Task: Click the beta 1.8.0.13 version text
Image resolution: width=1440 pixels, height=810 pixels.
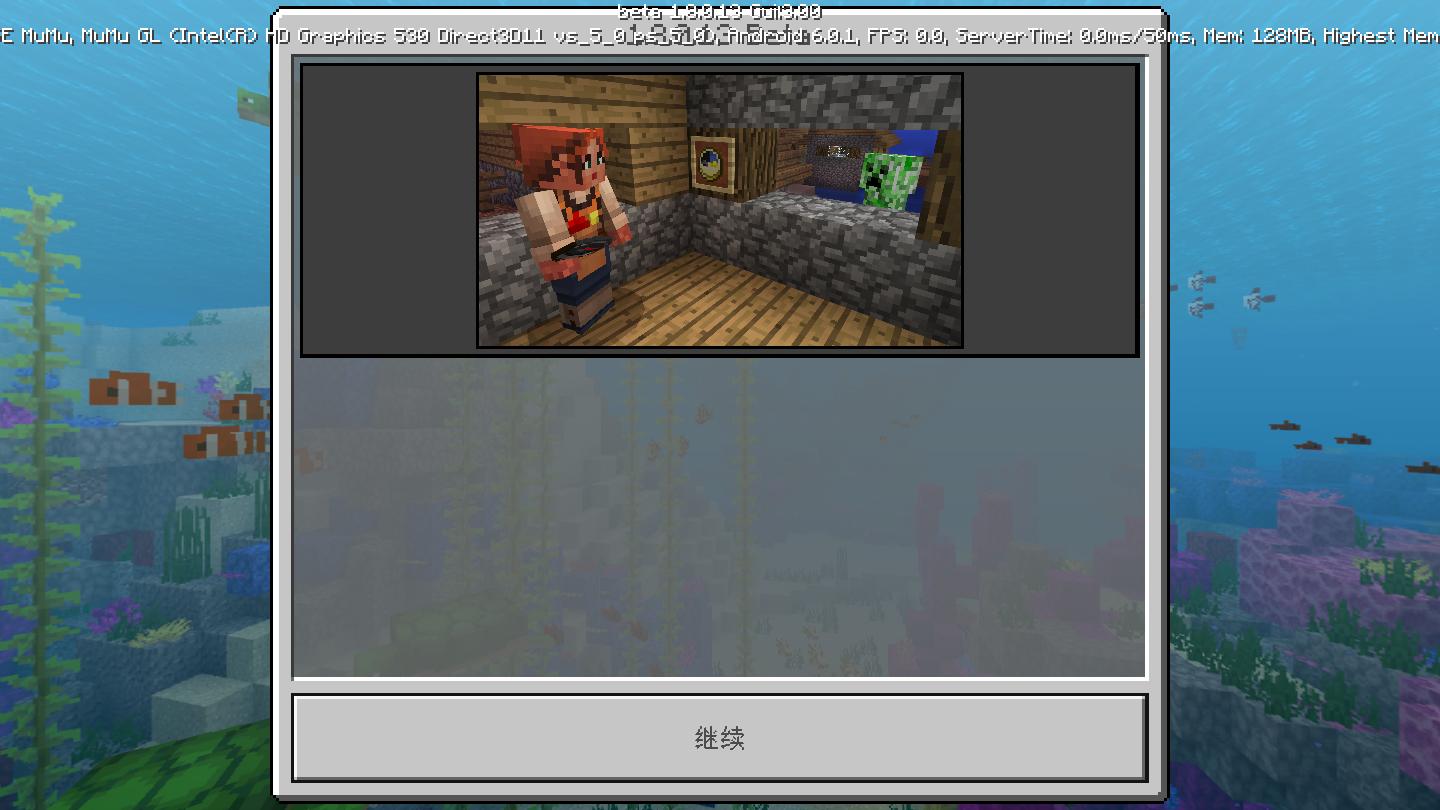Action: [x=719, y=12]
